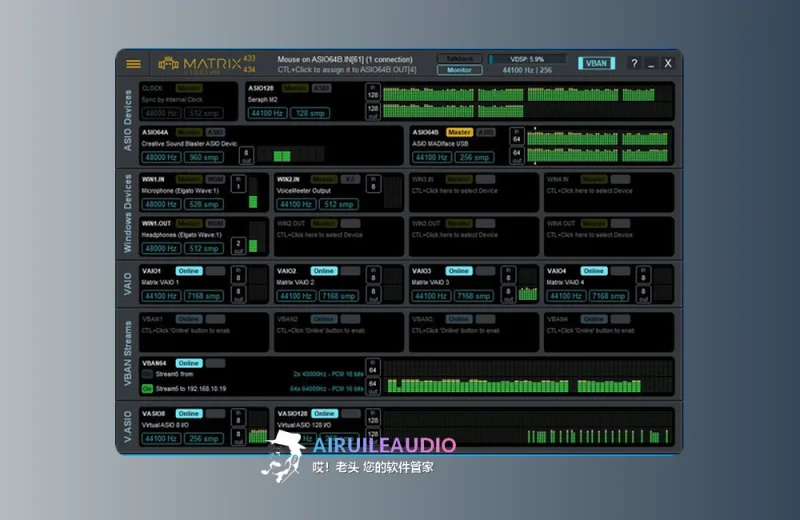800x520 pixels.
Task: Select WIN2.IN in 8 channel box
Action: 373,184
